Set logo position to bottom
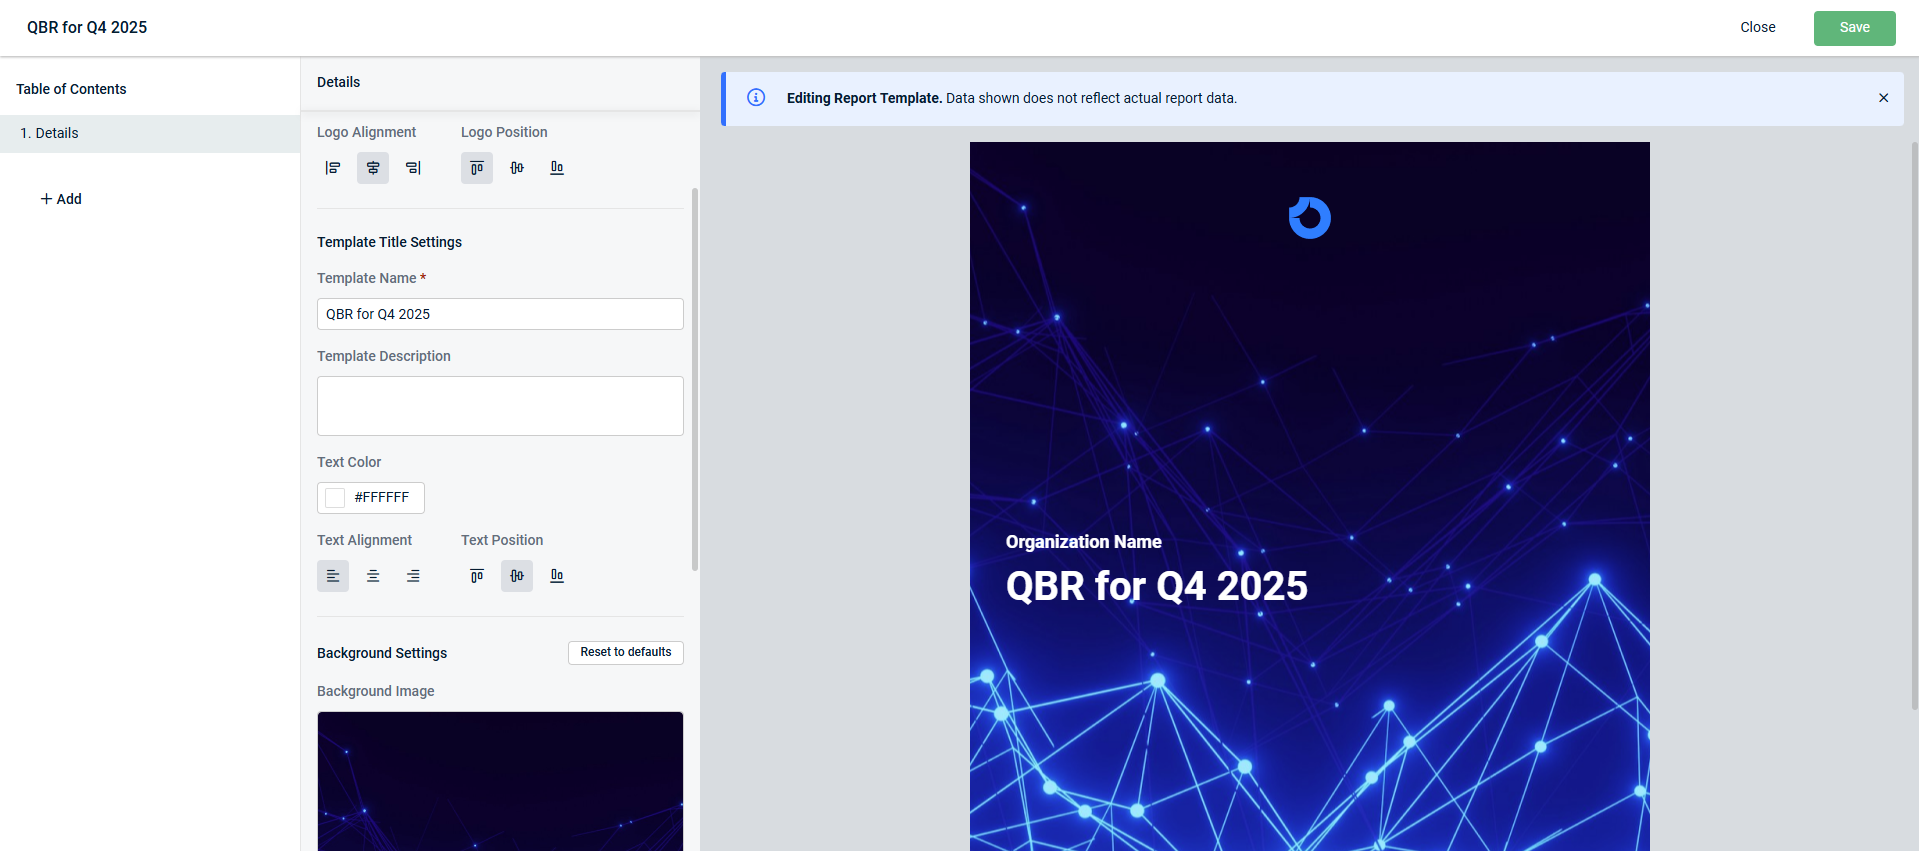This screenshot has width=1919, height=851. [x=557, y=168]
